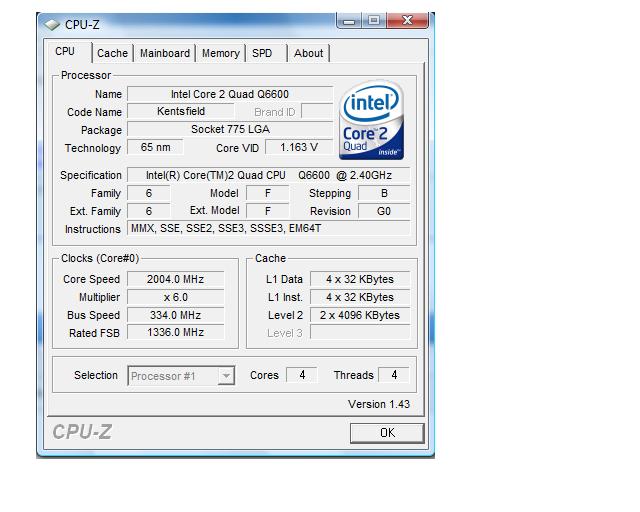Click the L1 Data value 4 x 32 KBytes
The width and height of the screenshot is (640, 512).
(x=360, y=279)
